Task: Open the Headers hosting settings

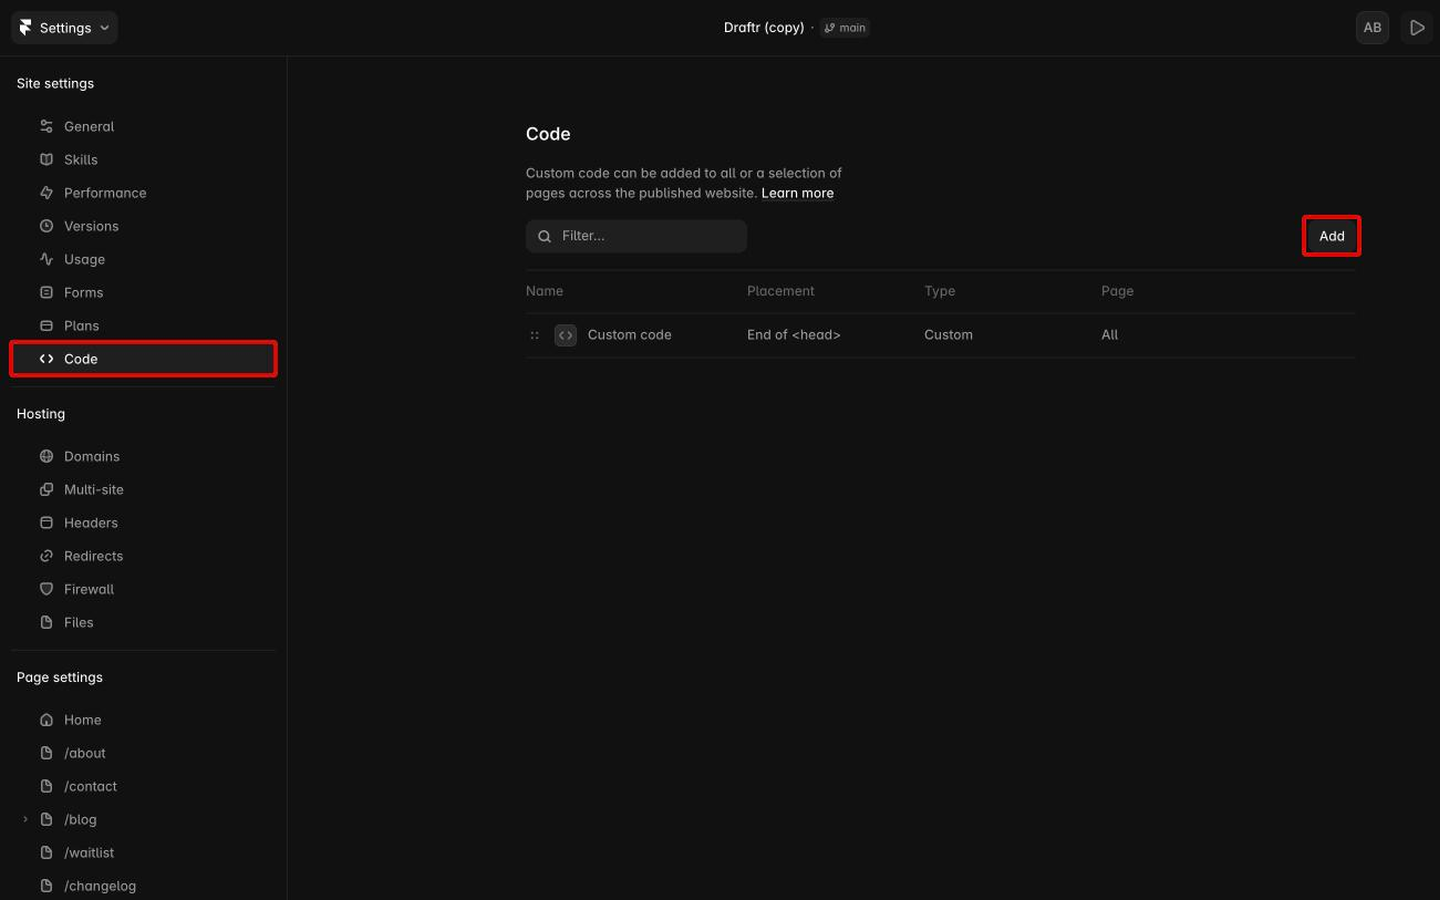Action: coord(143,523)
